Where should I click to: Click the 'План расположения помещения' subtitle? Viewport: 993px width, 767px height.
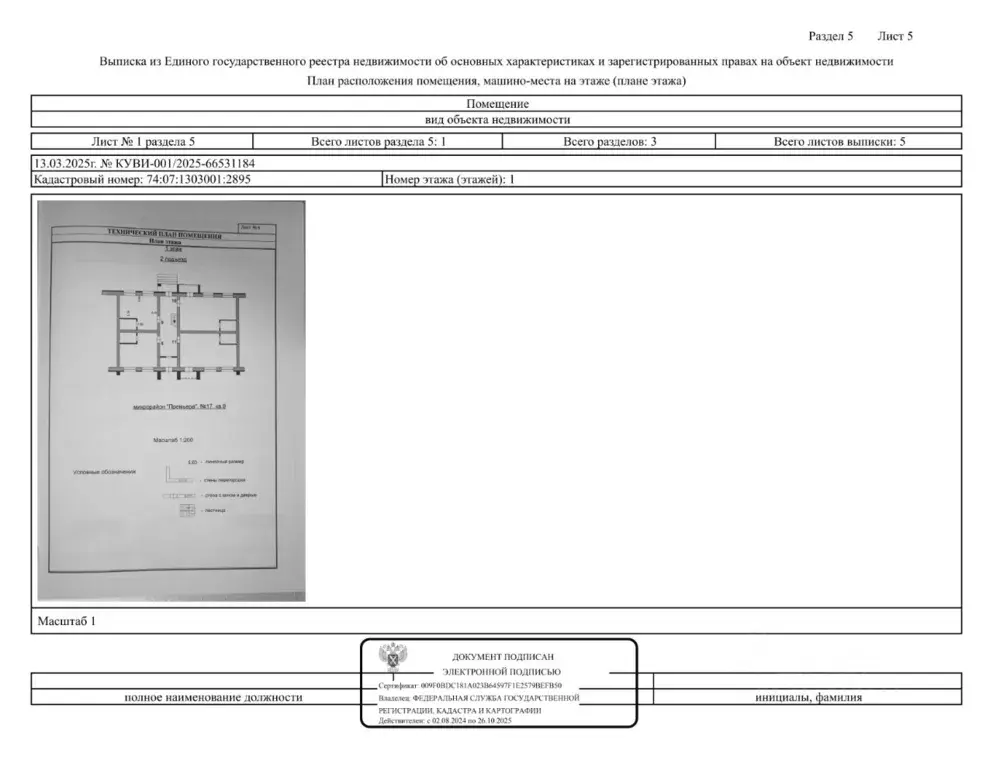[x=496, y=80]
